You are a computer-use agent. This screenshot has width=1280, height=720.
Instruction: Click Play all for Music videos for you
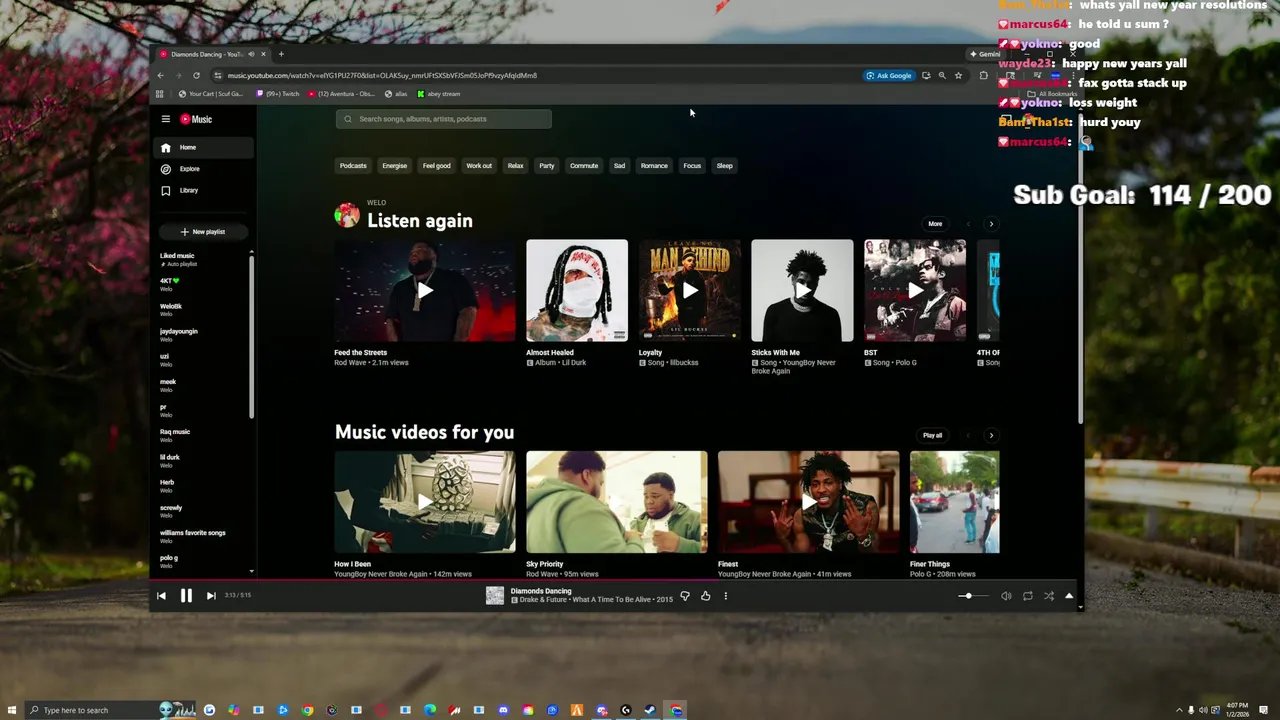point(933,435)
